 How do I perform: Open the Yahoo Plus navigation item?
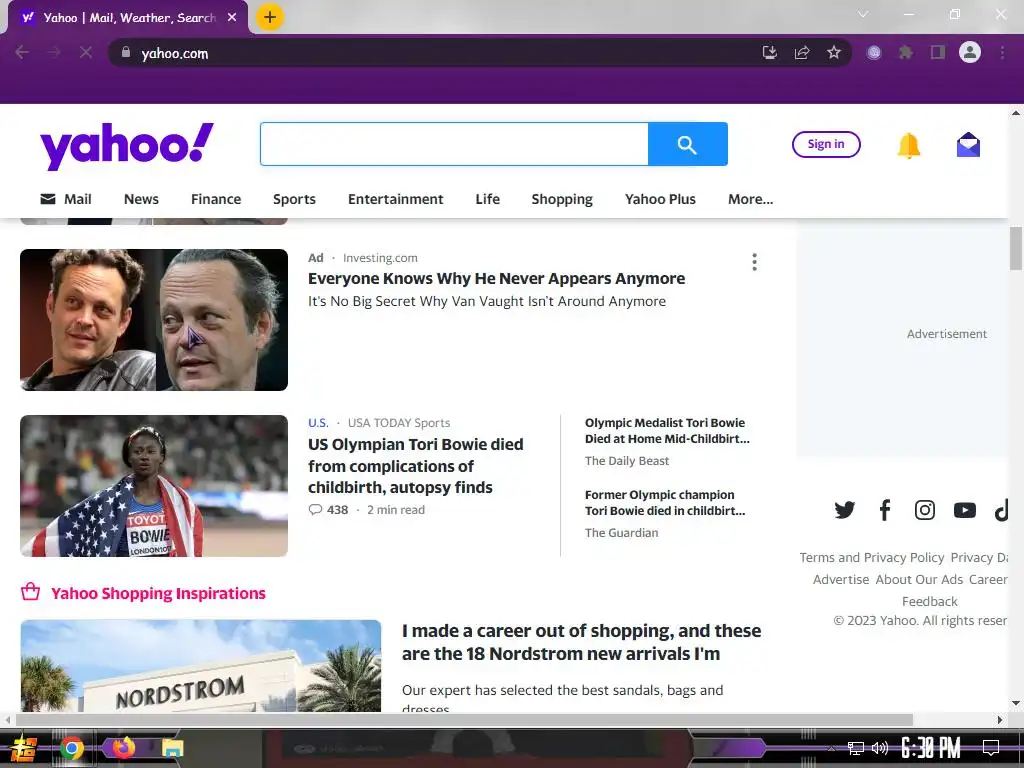click(660, 199)
